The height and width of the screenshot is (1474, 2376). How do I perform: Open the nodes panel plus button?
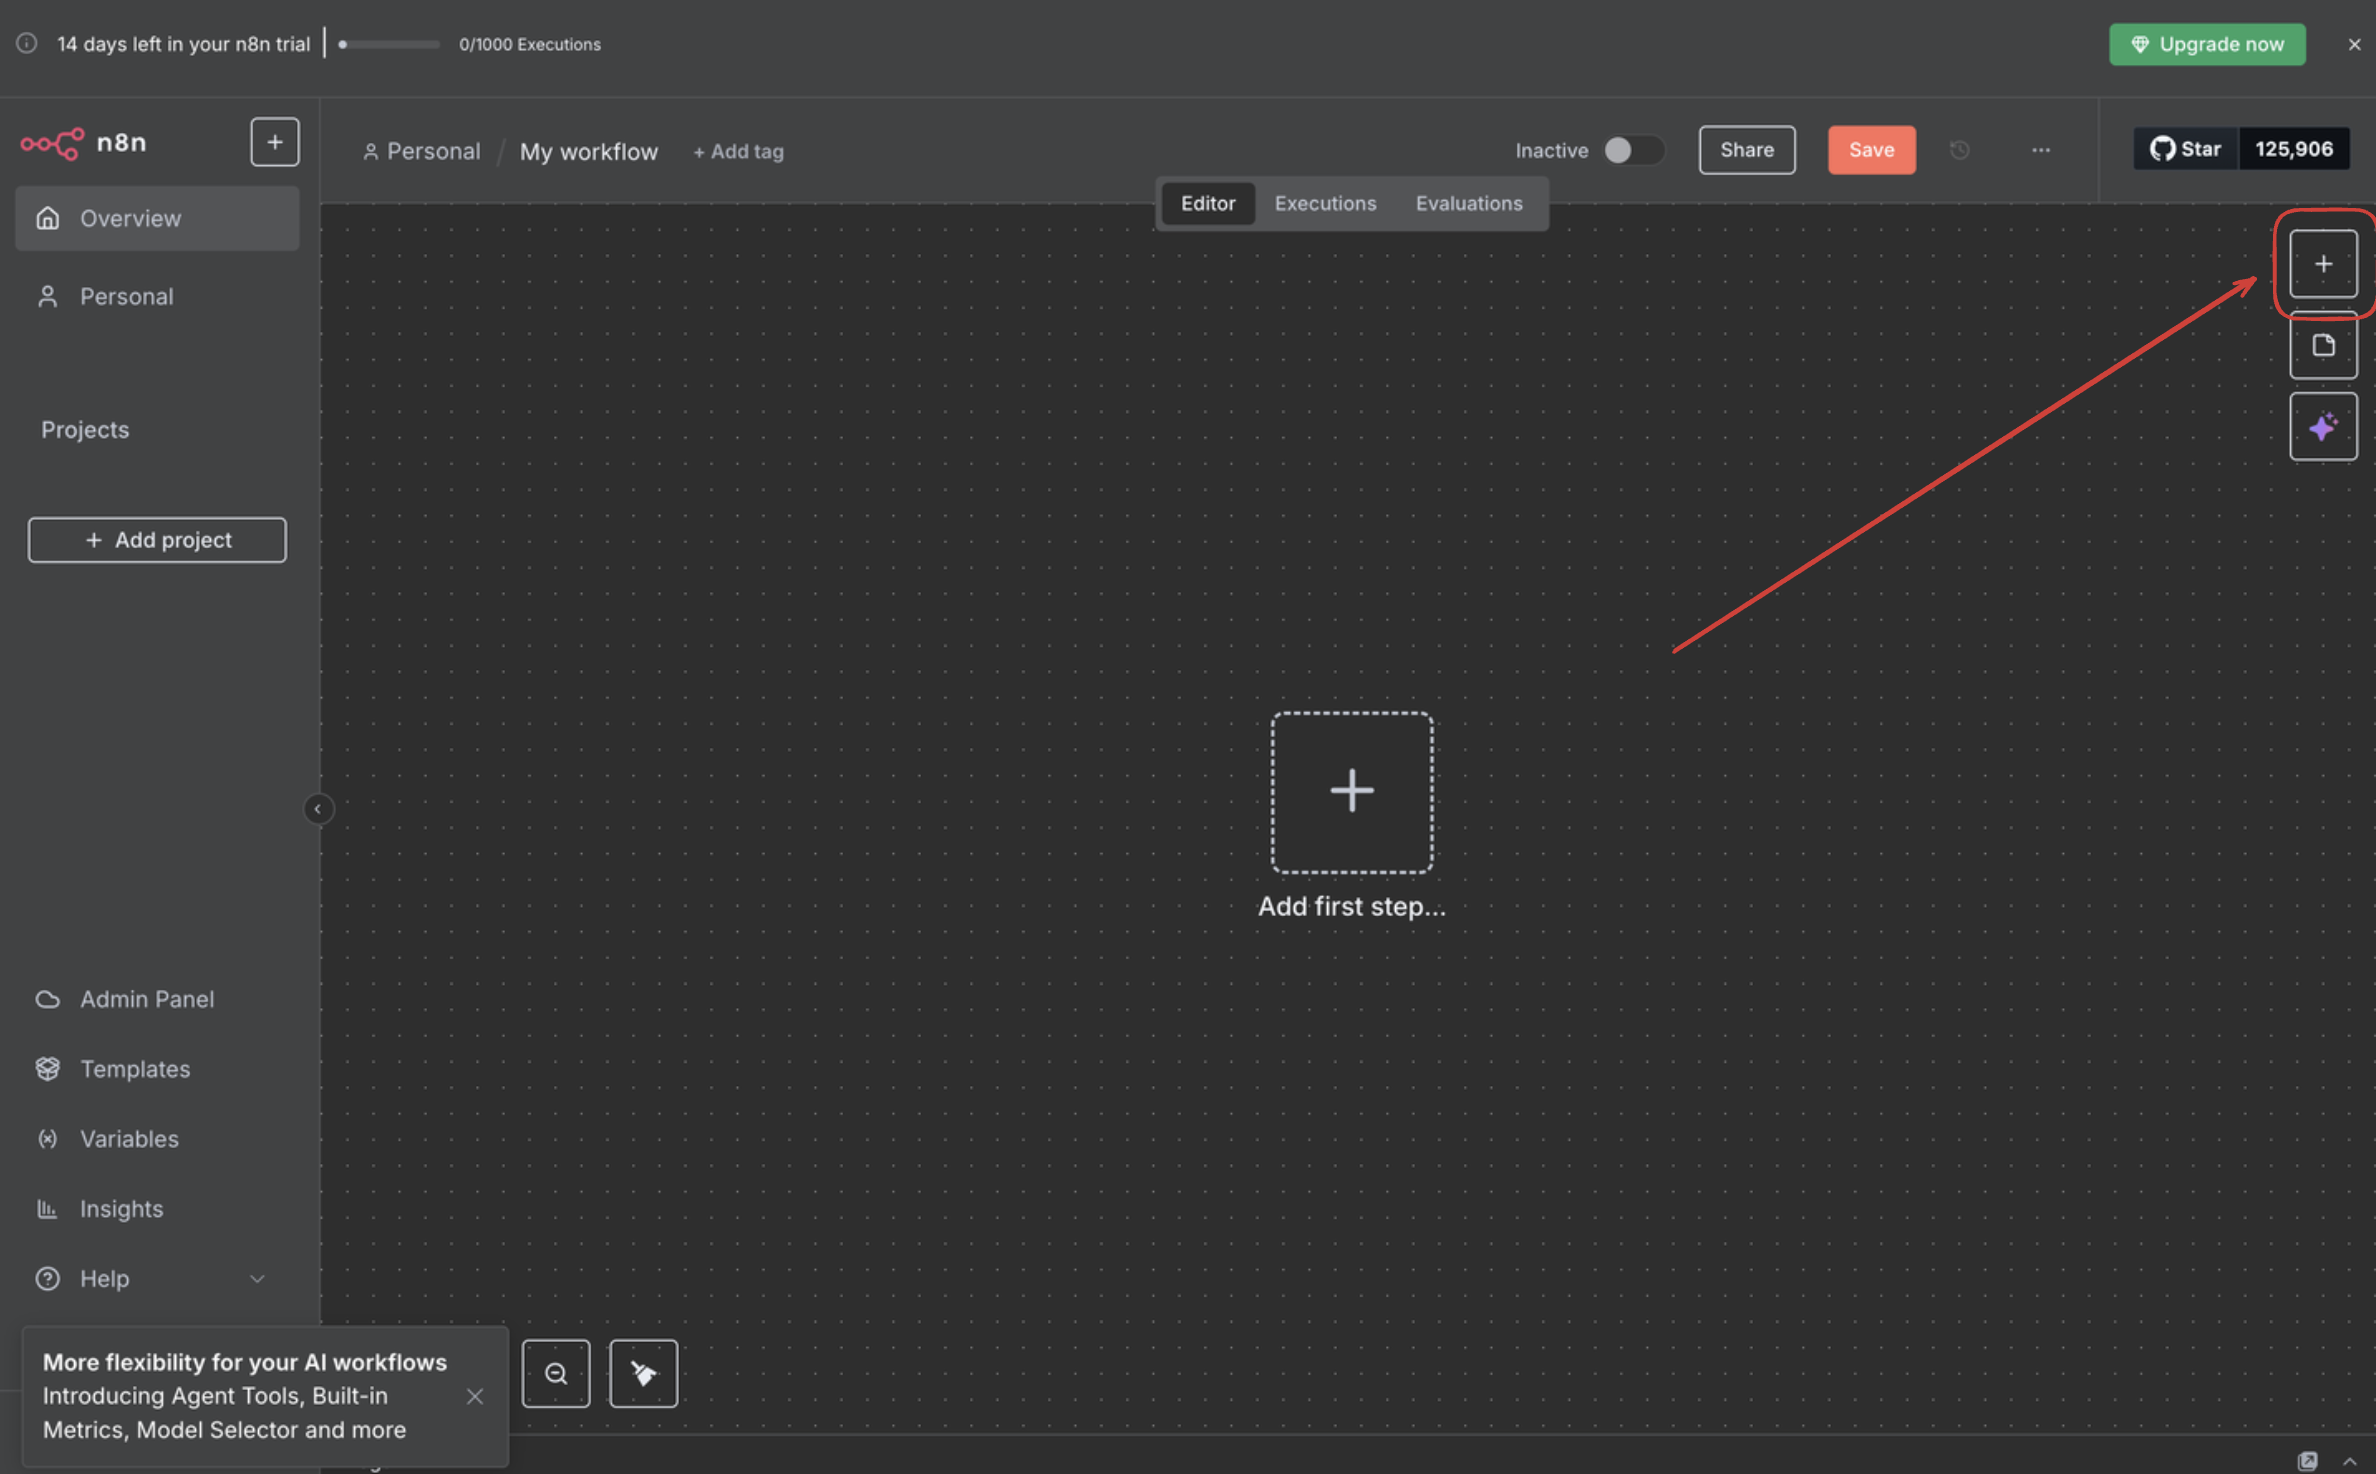pyautogui.click(x=2322, y=264)
